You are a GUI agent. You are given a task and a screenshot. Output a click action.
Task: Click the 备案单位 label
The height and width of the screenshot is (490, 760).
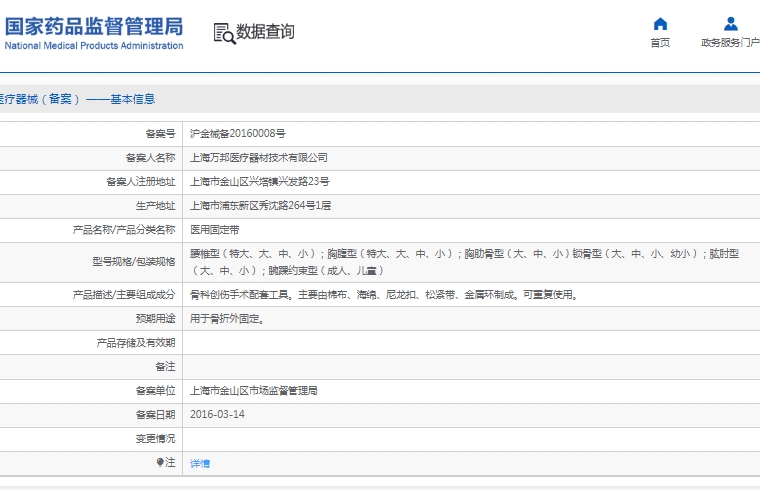[x=156, y=391]
